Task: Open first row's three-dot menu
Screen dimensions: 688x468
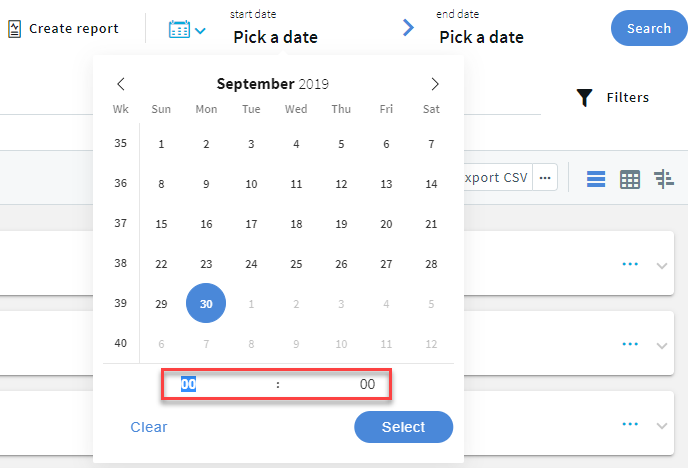Action: (x=630, y=264)
